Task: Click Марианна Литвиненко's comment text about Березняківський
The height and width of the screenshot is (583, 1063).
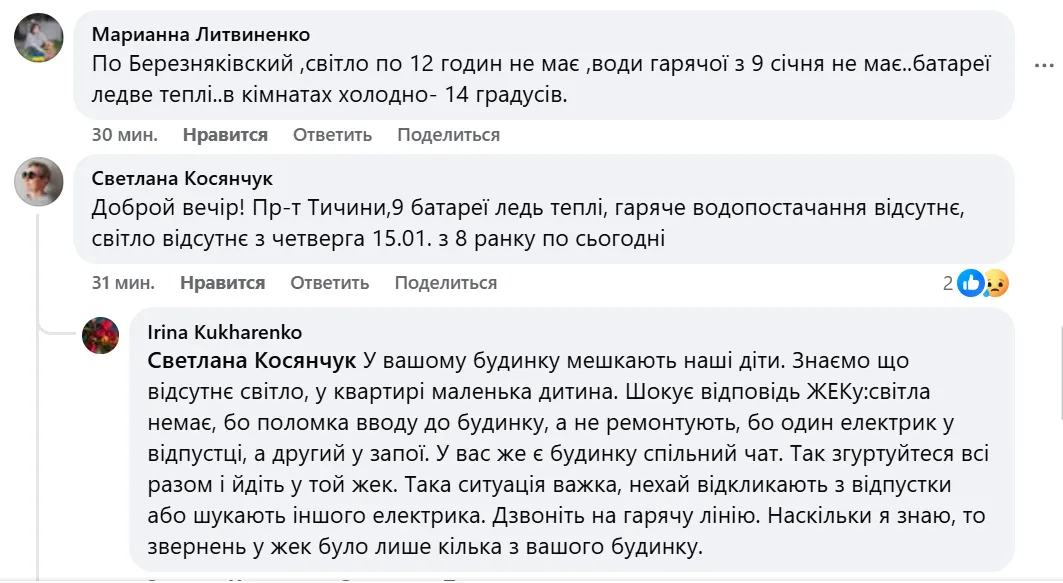Action: (x=540, y=80)
